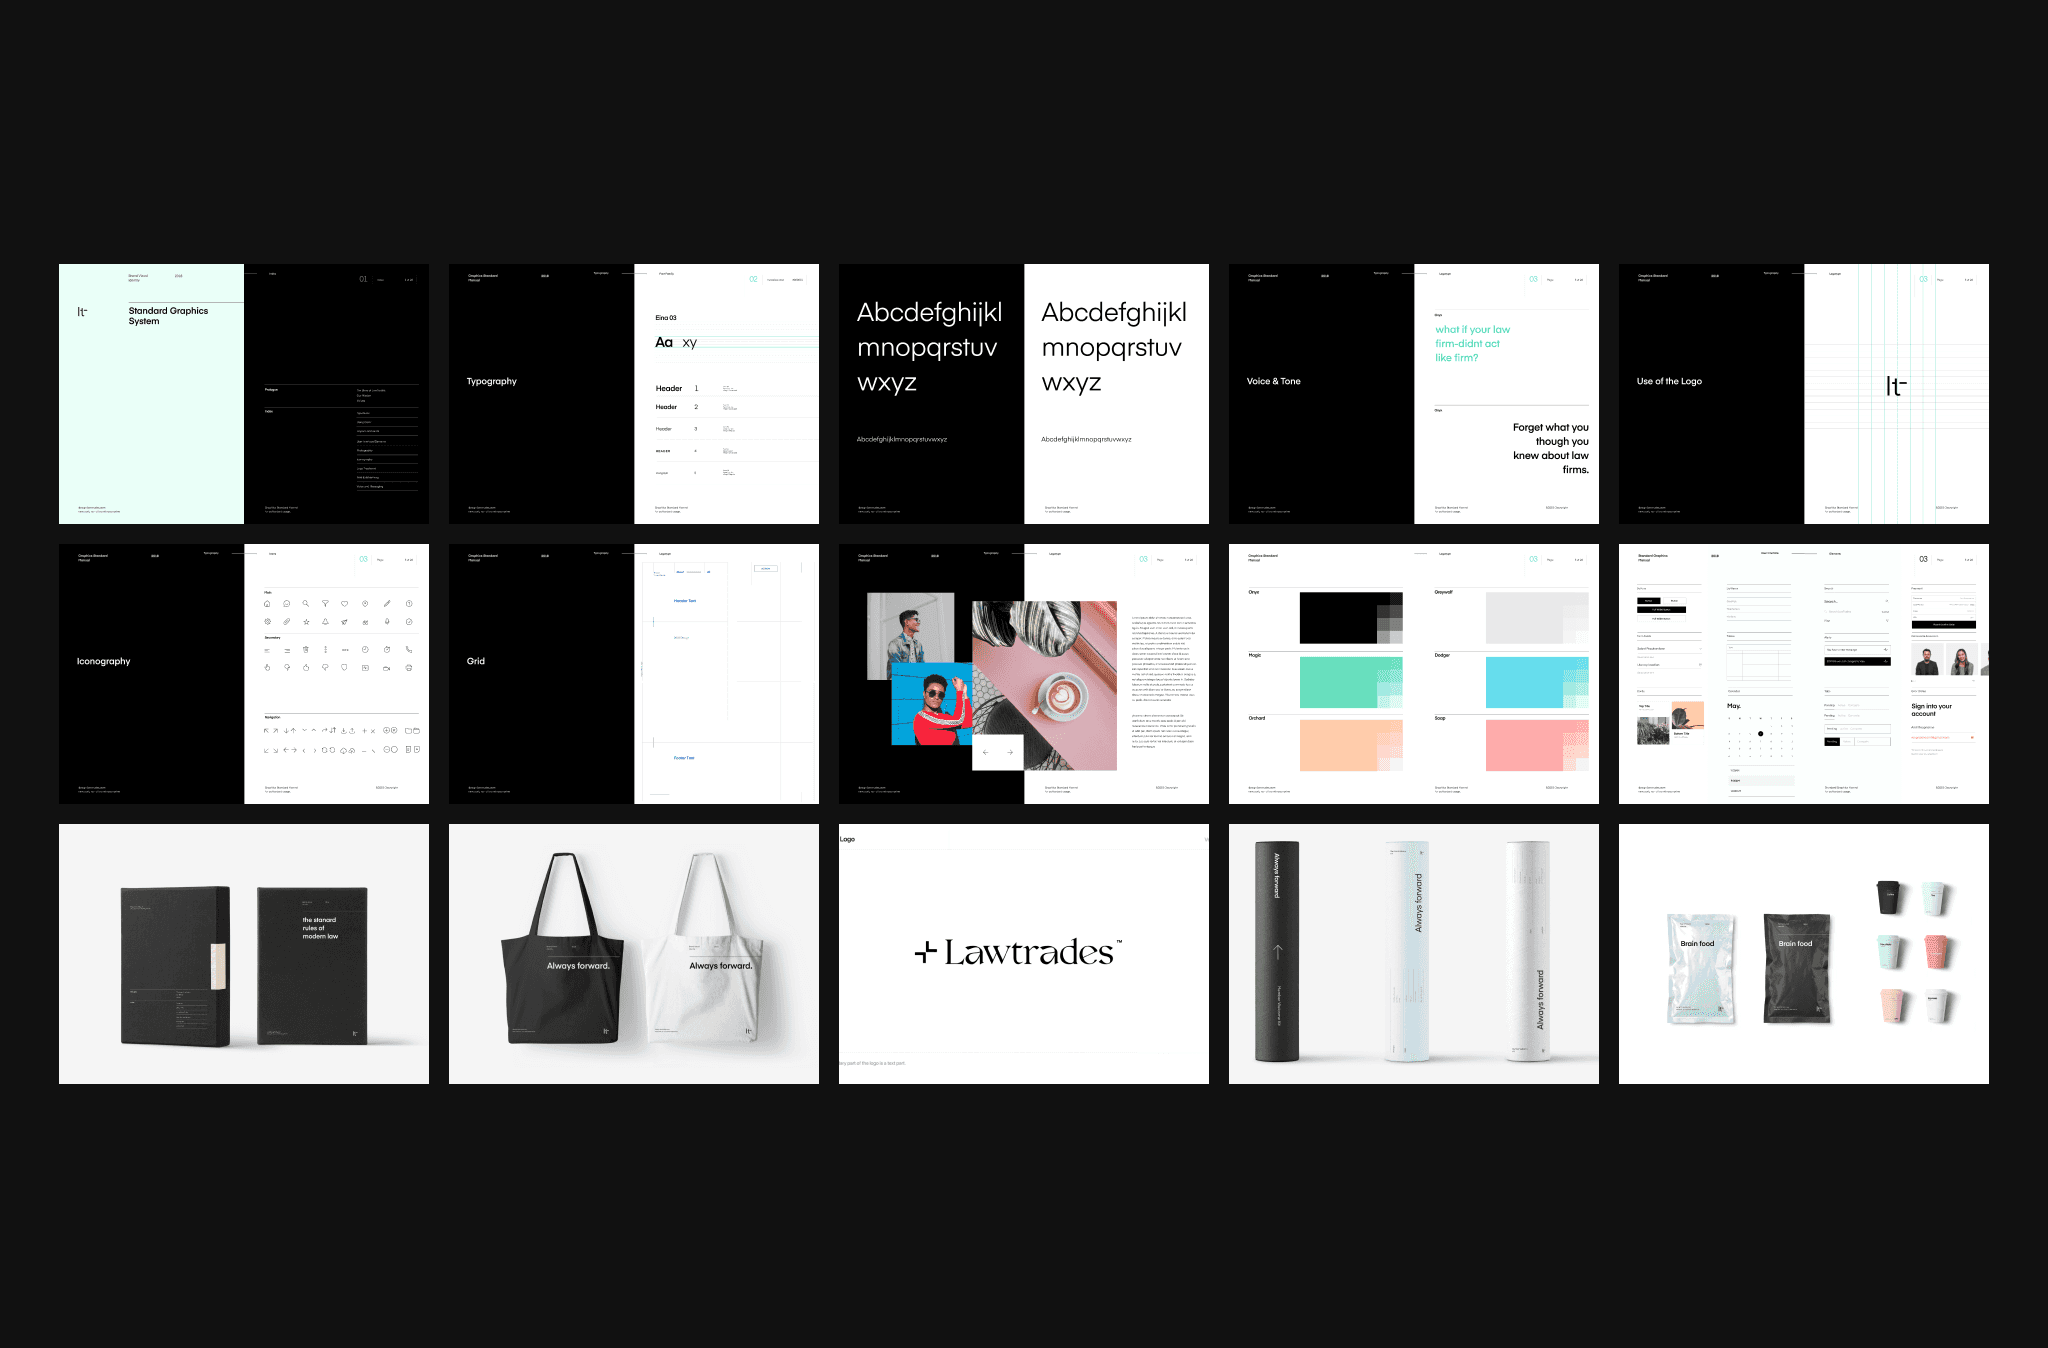Open the Lawtrades logo slide
2048x1348 pixels.
[x=1023, y=953]
